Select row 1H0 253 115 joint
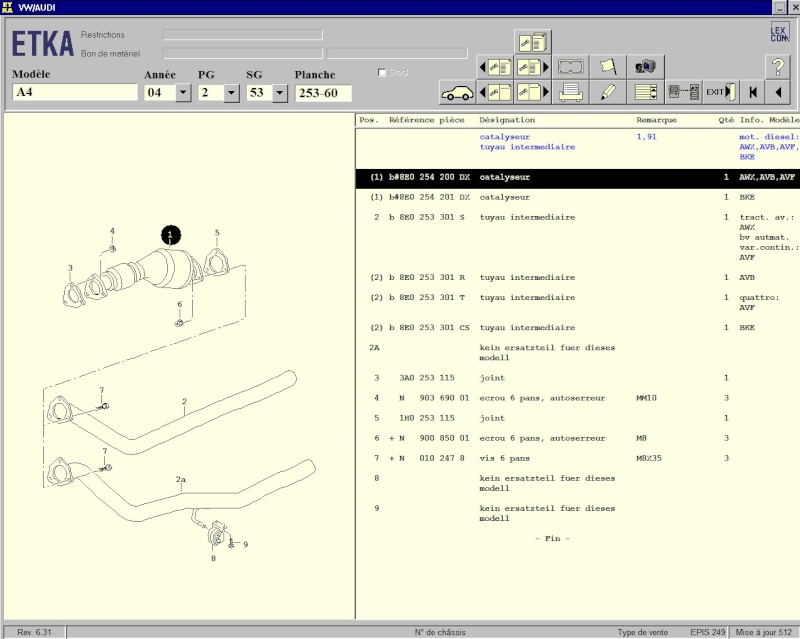Viewport: 800px width, 639px height. pyautogui.click(x=578, y=418)
